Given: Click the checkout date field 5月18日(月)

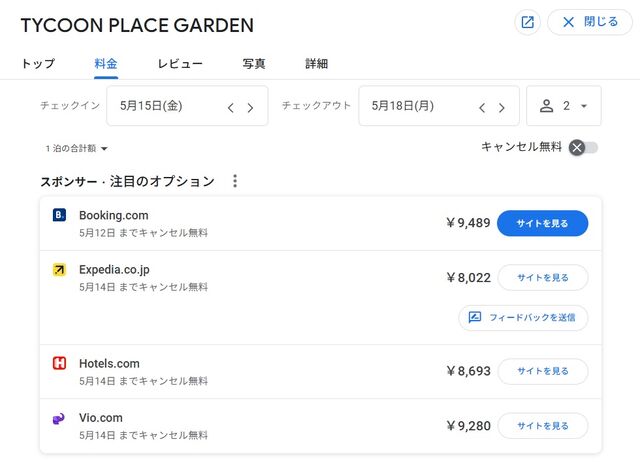Looking at the screenshot, I should (439, 106).
